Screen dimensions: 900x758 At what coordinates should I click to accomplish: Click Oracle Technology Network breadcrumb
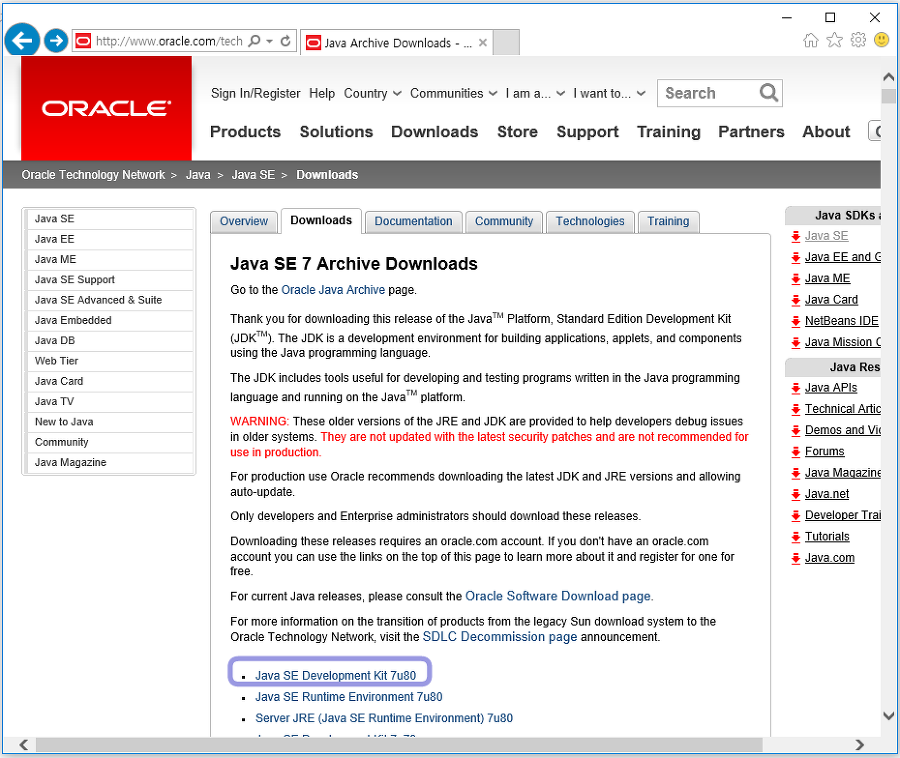[x=93, y=174]
